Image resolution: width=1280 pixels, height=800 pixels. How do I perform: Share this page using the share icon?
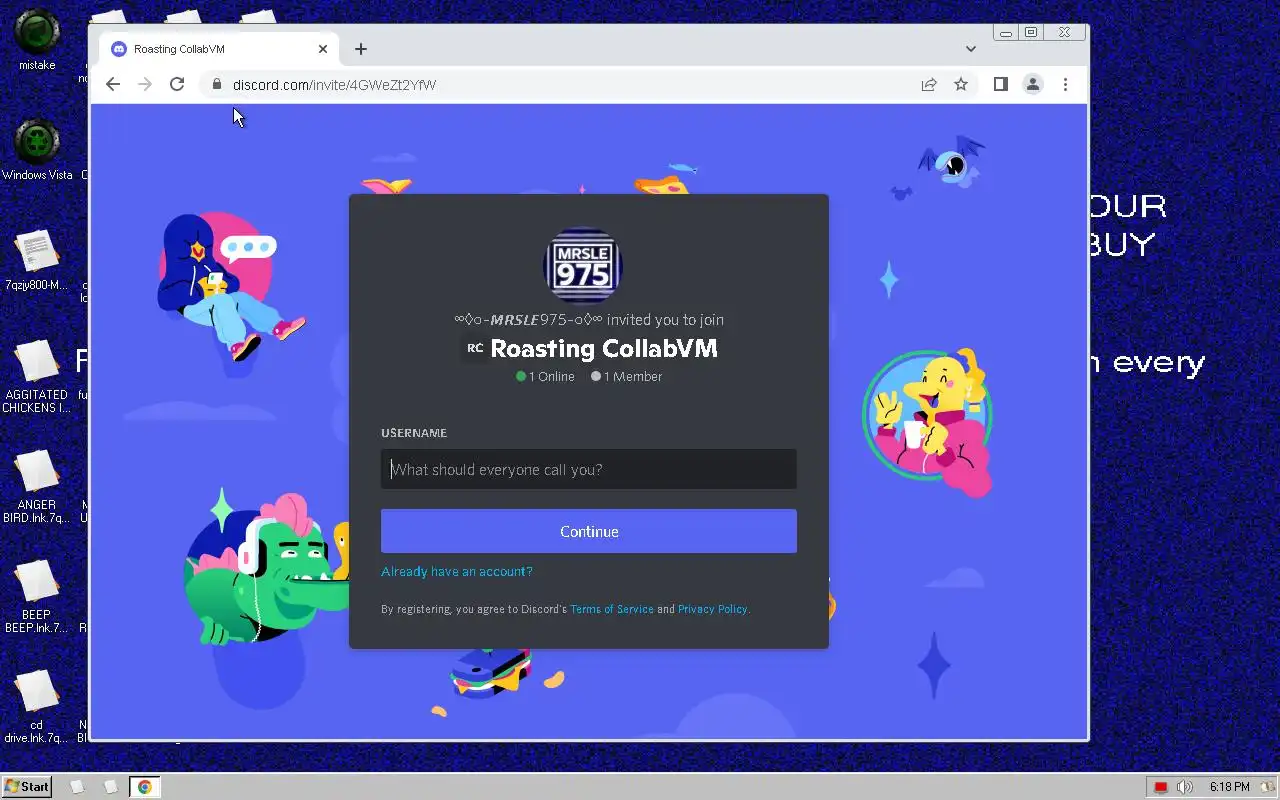click(929, 85)
